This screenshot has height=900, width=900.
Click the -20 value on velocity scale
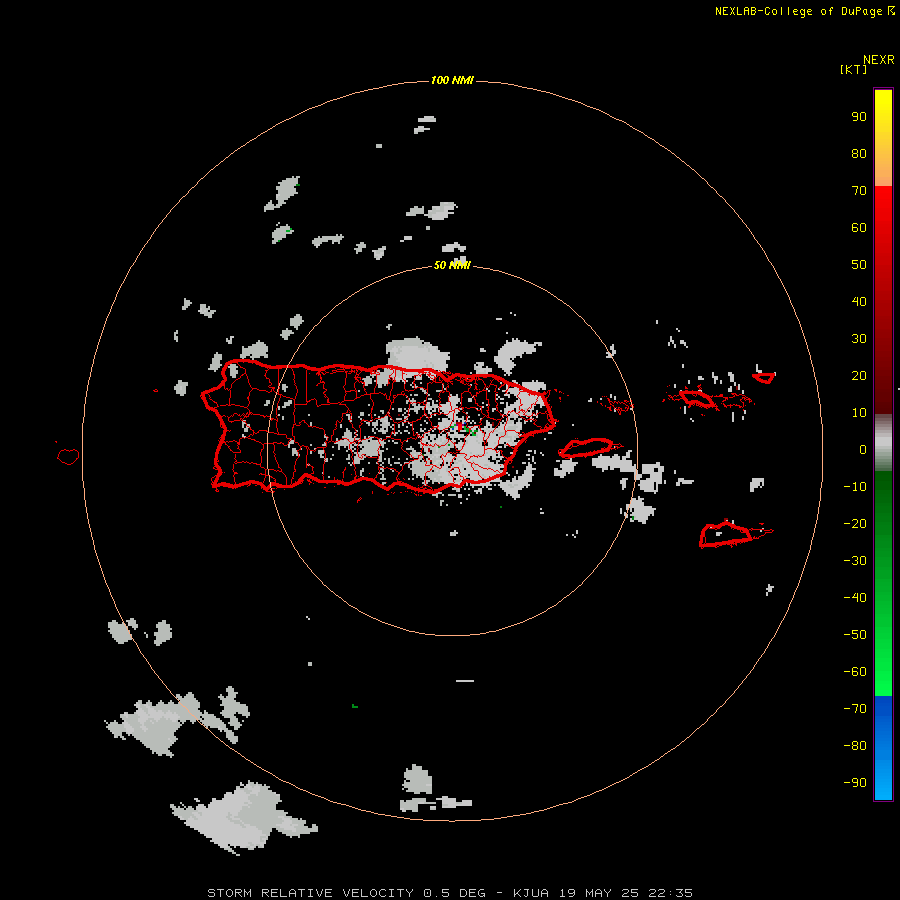[855, 523]
